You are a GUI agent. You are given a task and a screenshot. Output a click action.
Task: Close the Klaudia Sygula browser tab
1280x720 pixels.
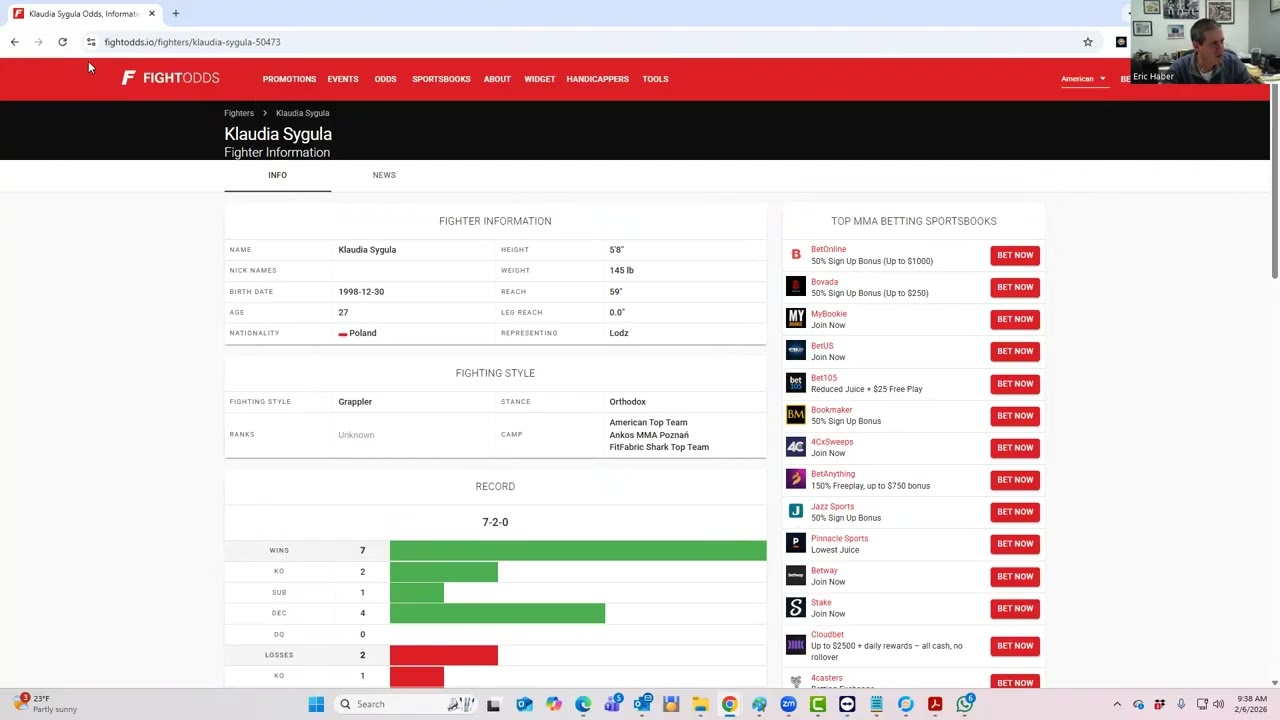pos(152,14)
